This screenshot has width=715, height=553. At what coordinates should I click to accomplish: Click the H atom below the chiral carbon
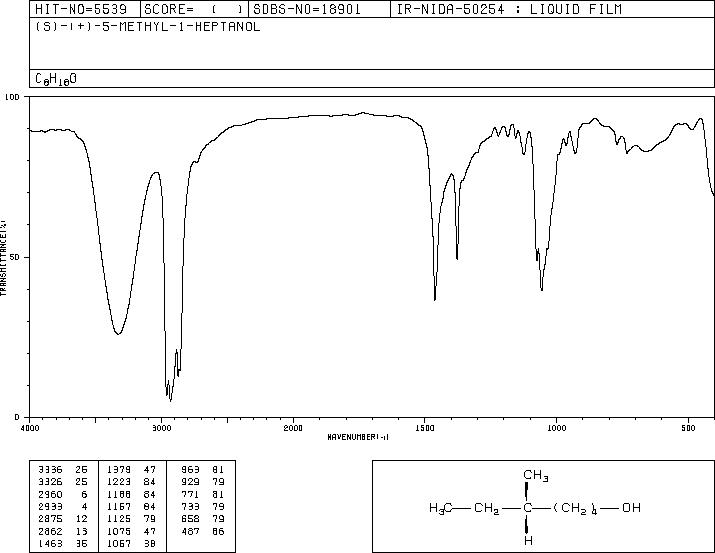pyautogui.click(x=528, y=541)
